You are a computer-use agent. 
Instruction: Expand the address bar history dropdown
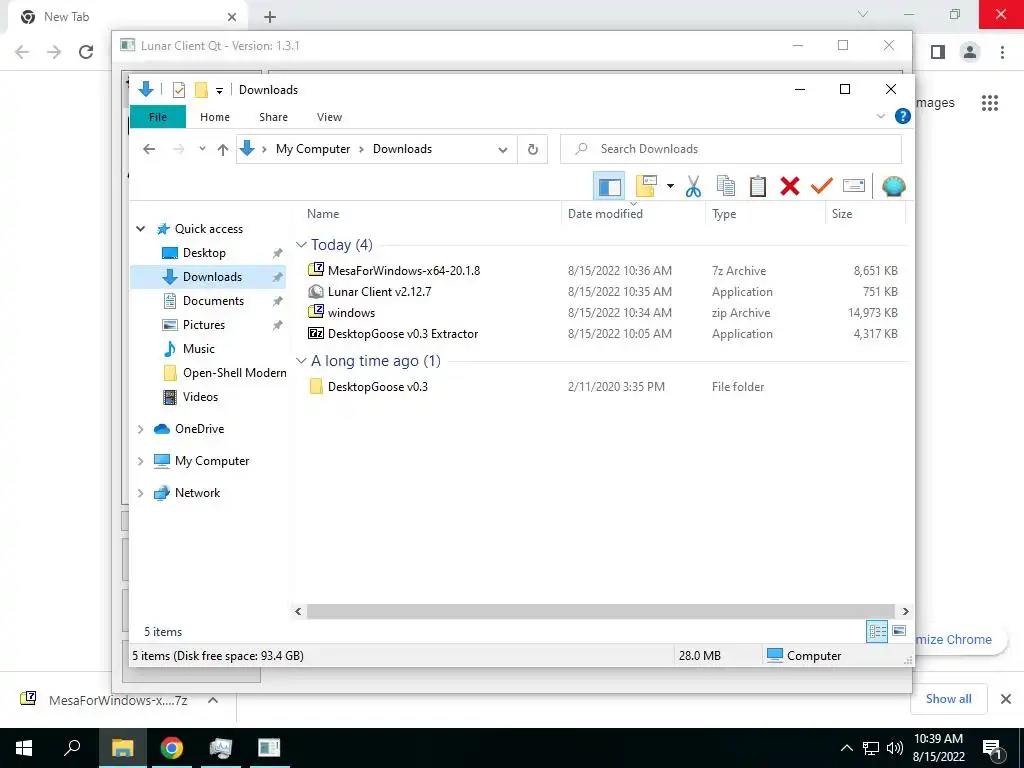[x=502, y=150]
